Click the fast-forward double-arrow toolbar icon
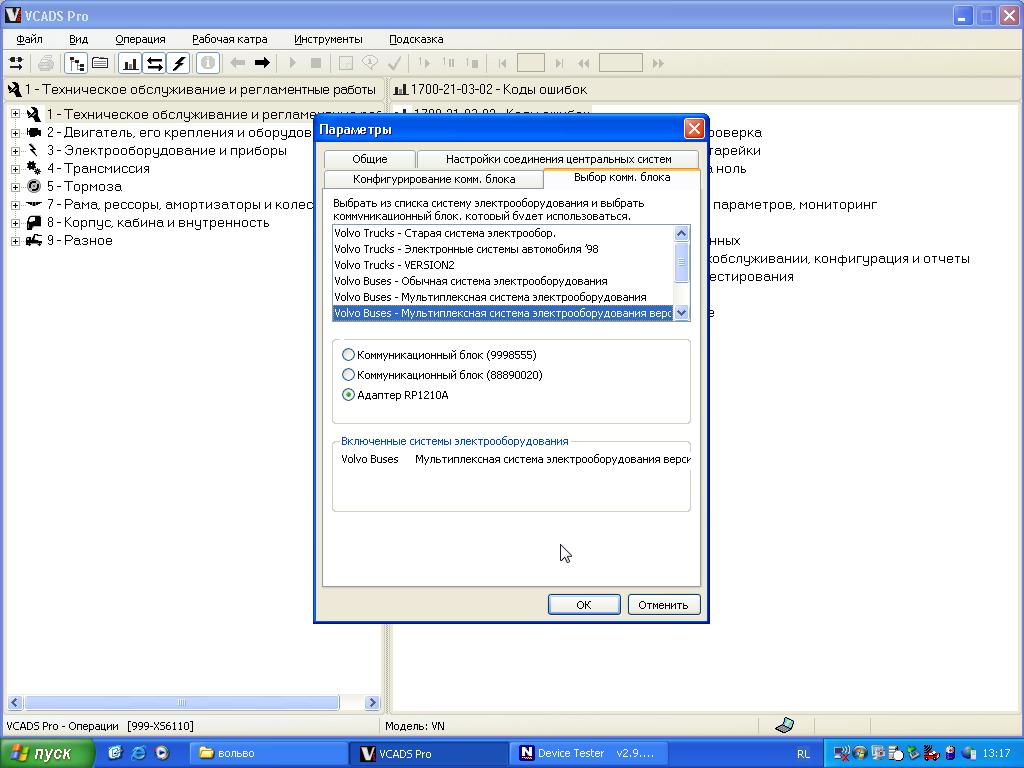 point(658,63)
